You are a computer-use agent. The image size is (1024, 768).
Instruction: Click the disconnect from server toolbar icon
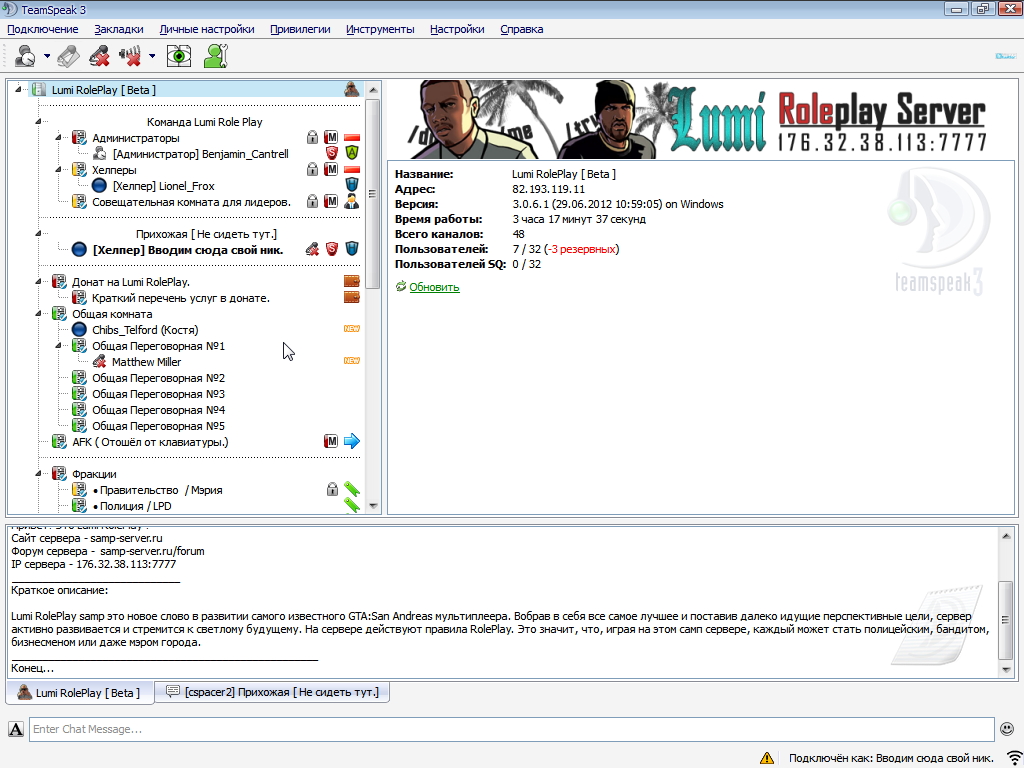click(x=68, y=56)
